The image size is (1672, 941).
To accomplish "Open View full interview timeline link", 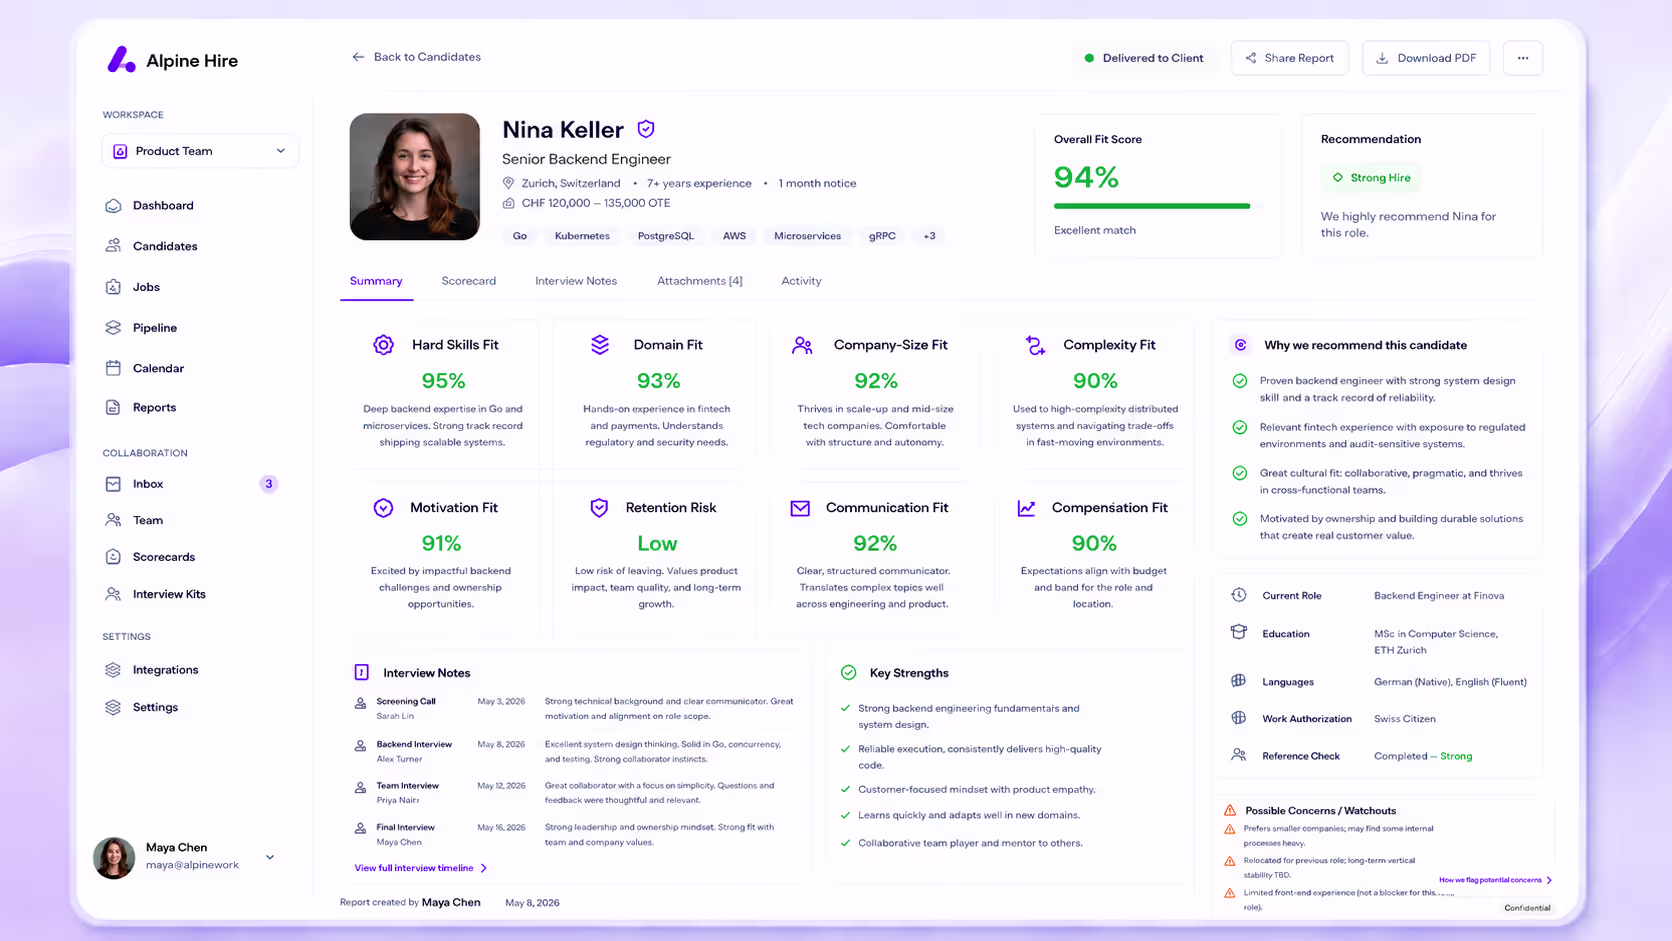I will click(x=421, y=868).
